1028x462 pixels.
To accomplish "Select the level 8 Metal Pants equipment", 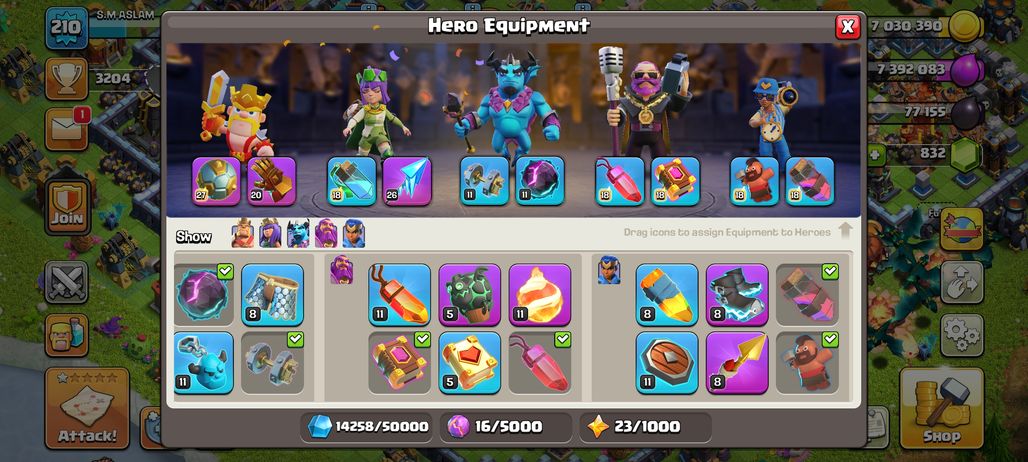I will pyautogui.click(x=272, y=295).
